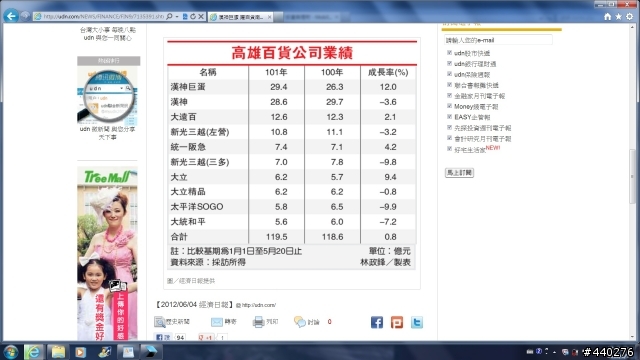
Task: Click the 高雄百貨公司業績 table image
Action: [x=292, y=155]
